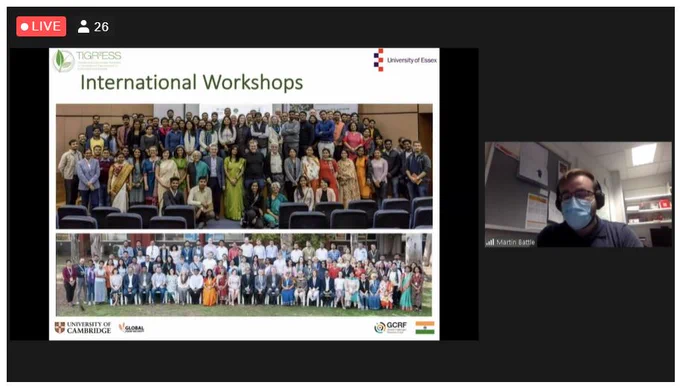Select Martin Battle's webcam video tile
Screen dimensions: 680x388
(x=579, y=195)
